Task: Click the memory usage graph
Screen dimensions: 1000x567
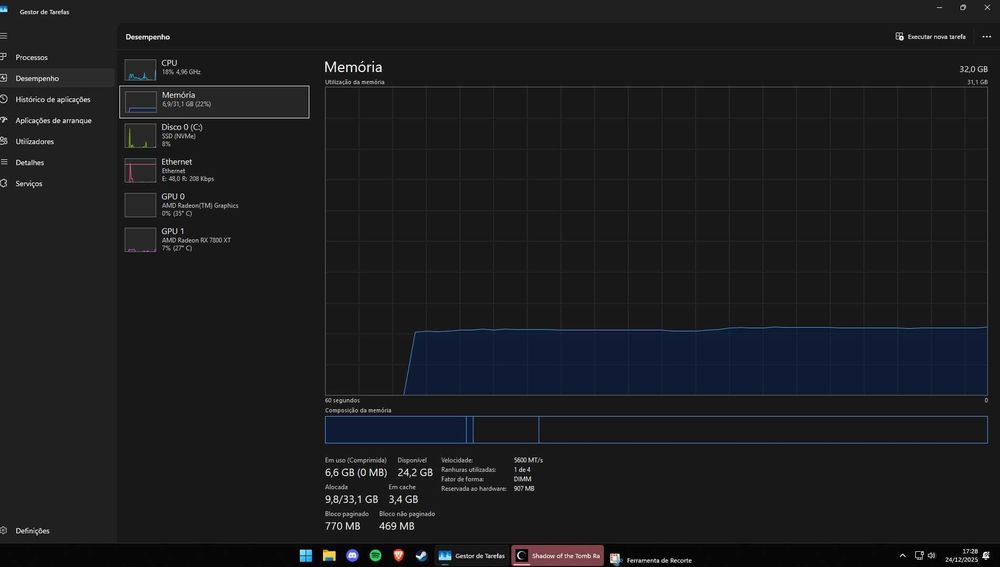Action: [656, 241]
